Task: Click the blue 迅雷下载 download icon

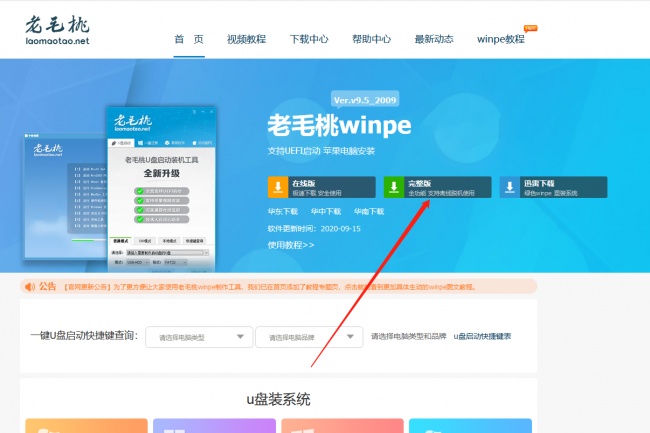Action: coord(510,187)
